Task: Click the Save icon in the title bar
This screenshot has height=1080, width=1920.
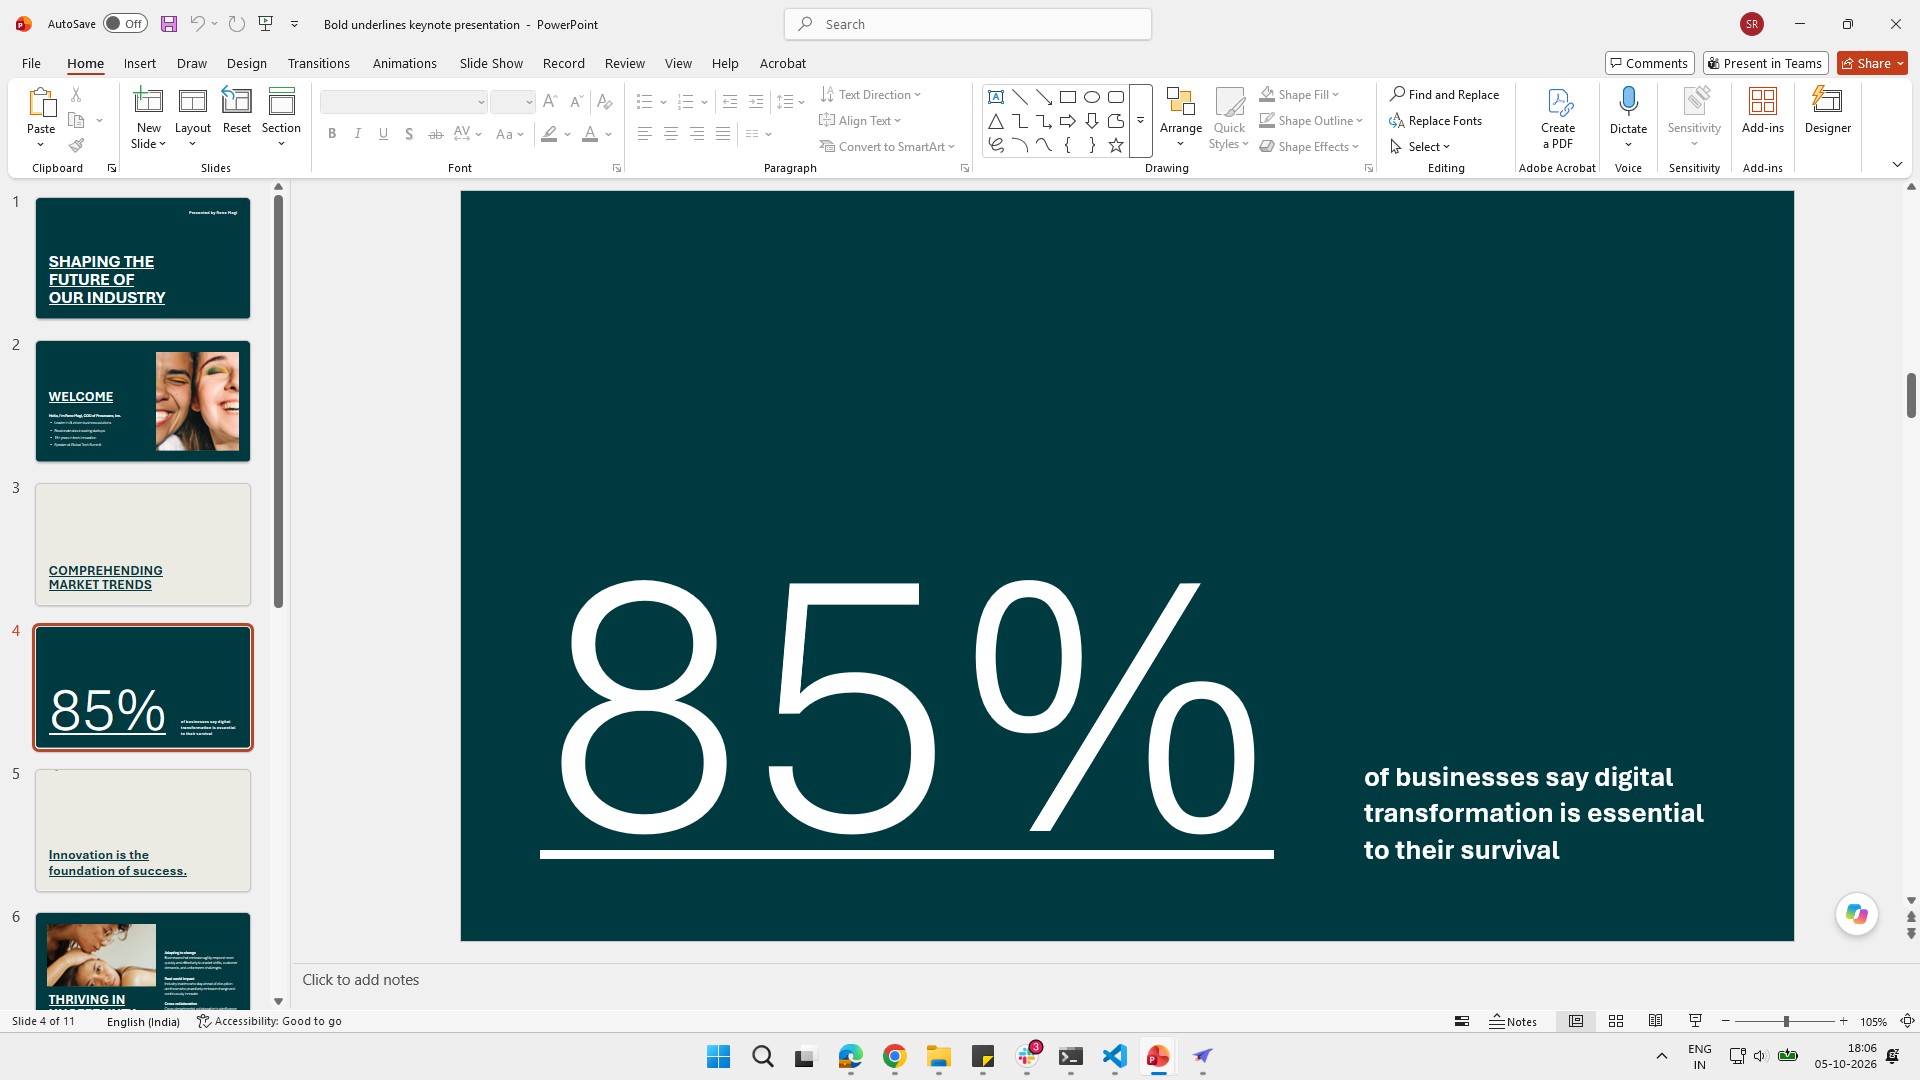Action: tap(168, 24)
